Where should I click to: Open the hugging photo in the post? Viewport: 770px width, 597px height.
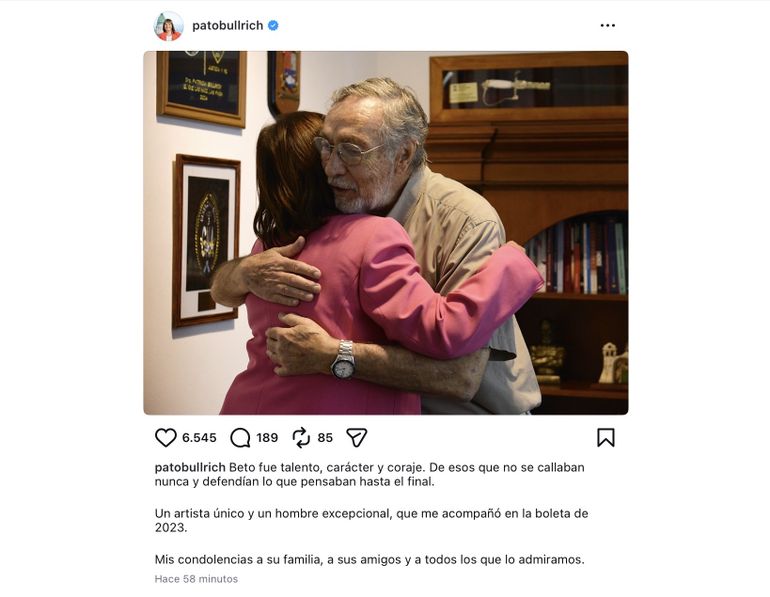click(x=385, y=233)
